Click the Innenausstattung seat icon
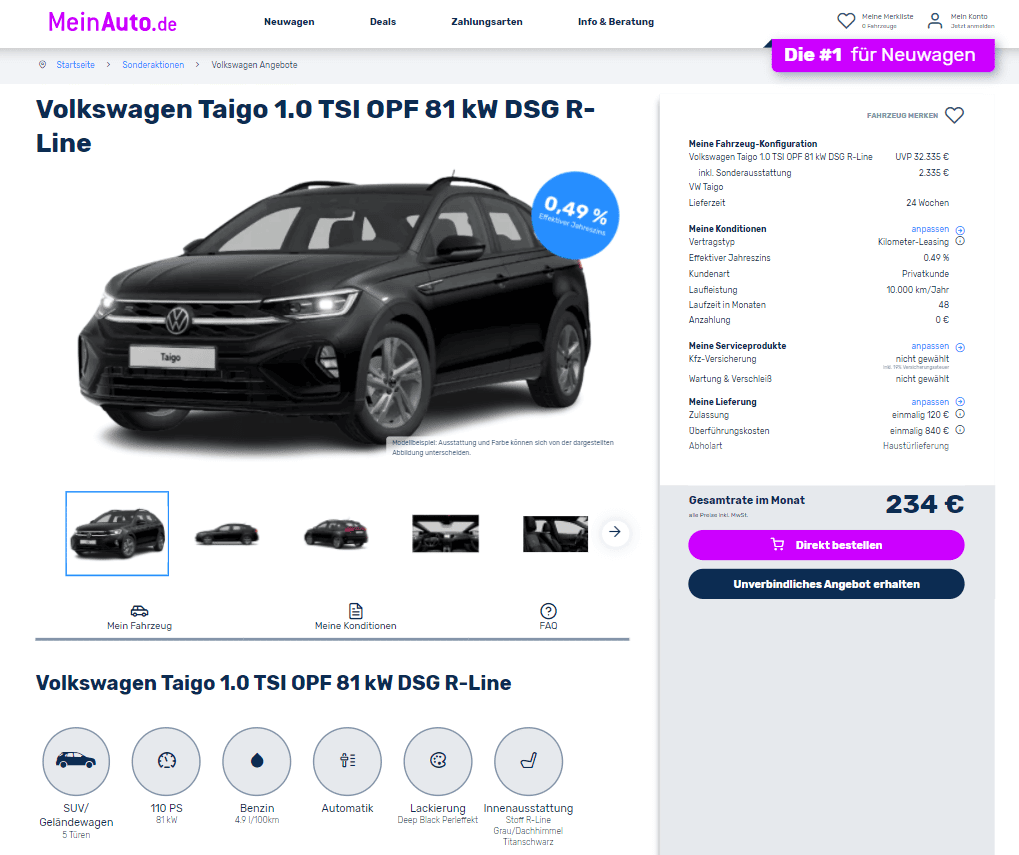 pos(528,761)
